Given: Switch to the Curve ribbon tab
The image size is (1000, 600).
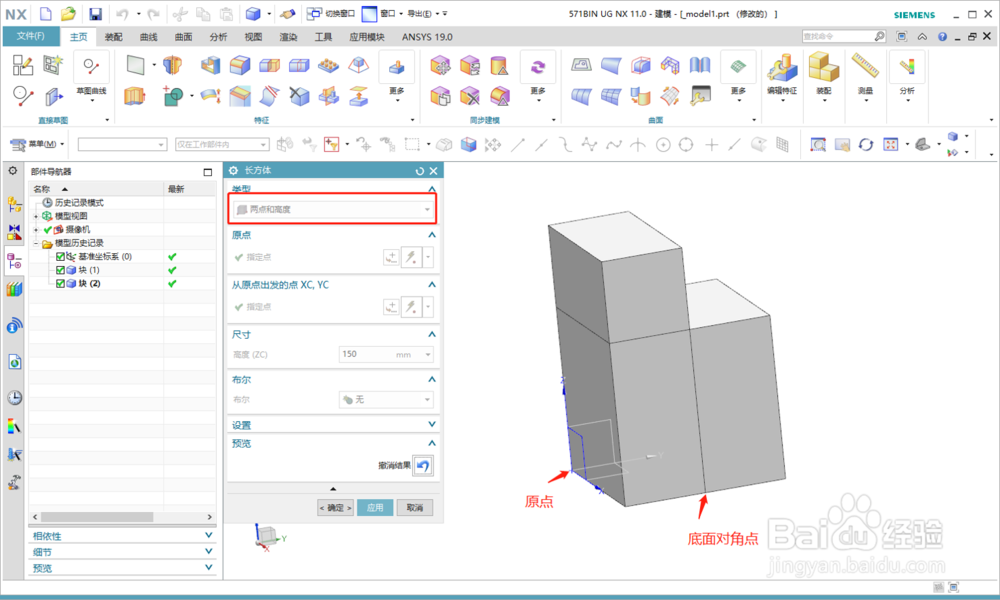Looking at the screenshot, I should [x=149, y=37].
